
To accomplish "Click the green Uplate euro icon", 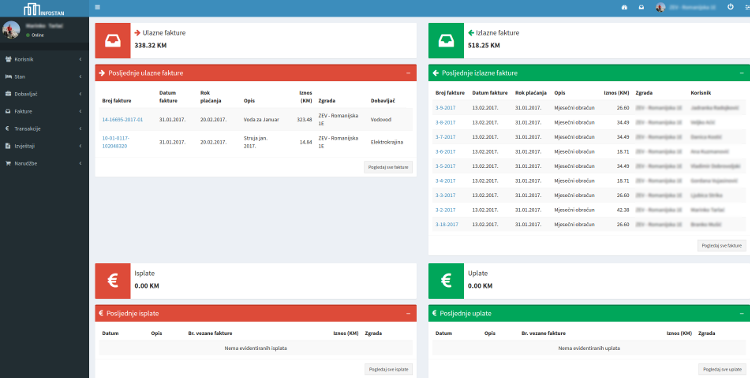I will pyautogui.click(x=446, y=281).
